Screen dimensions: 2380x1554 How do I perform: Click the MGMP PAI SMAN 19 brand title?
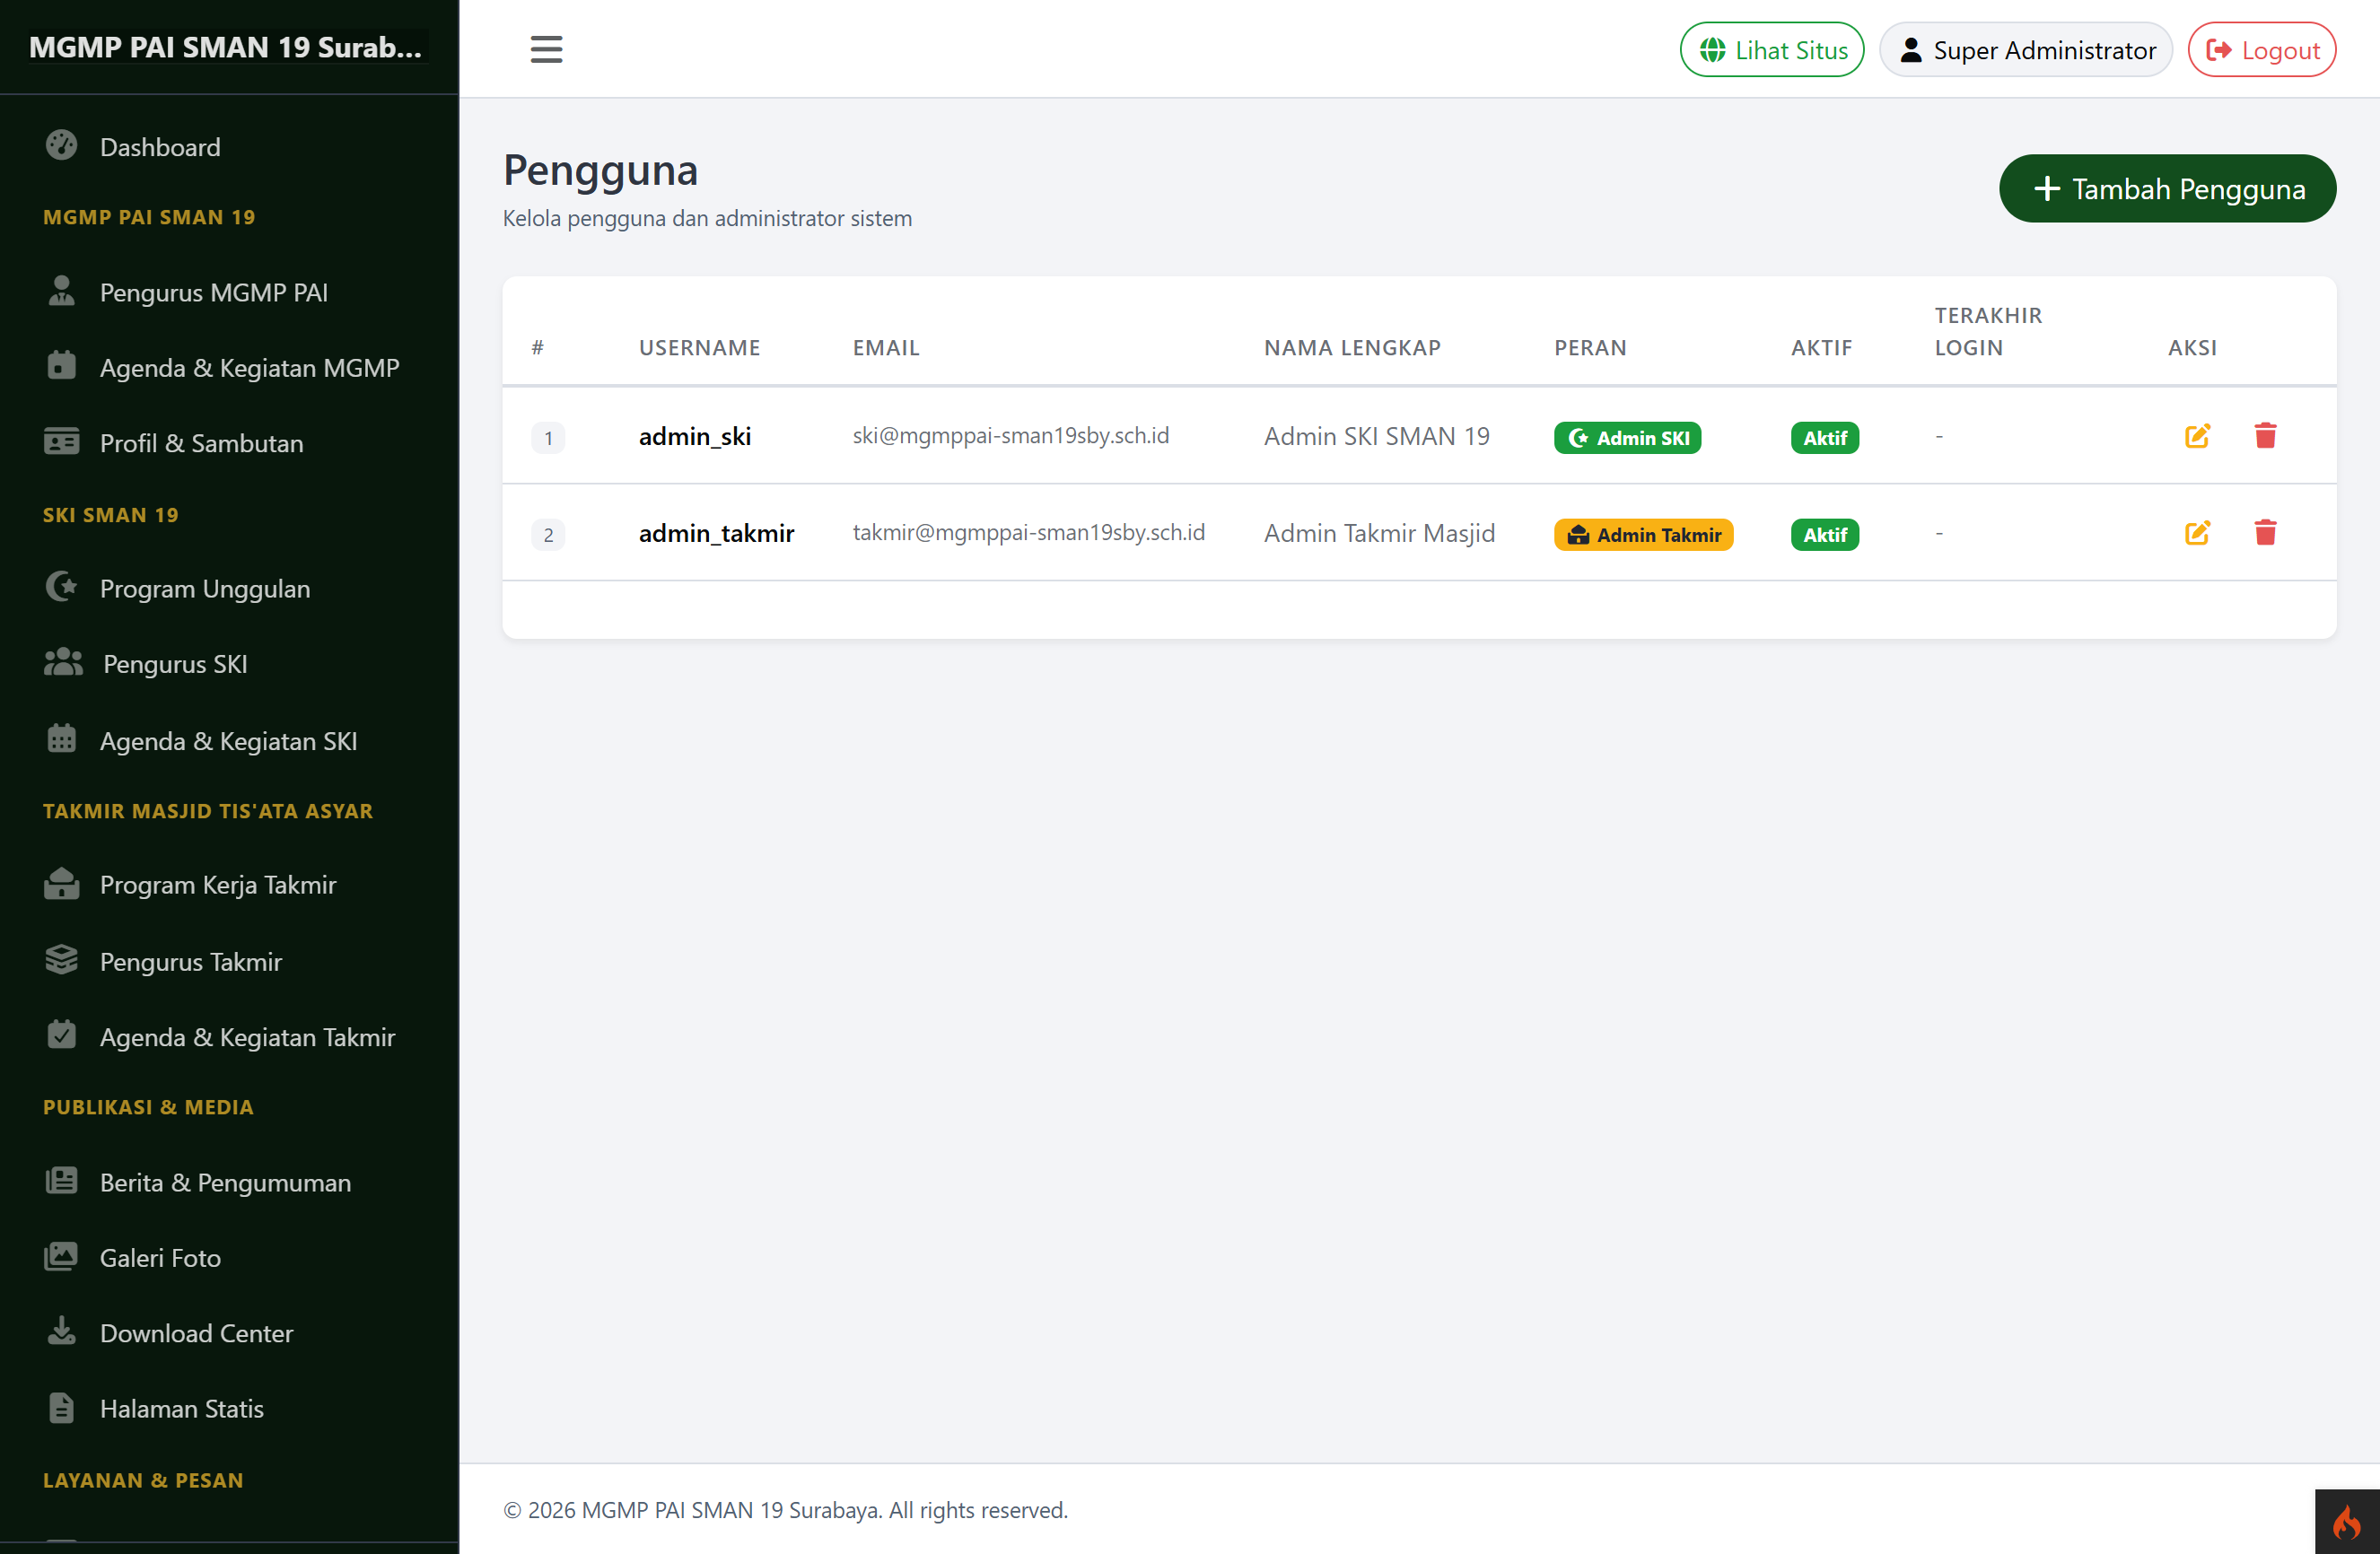tap(226, 47)
